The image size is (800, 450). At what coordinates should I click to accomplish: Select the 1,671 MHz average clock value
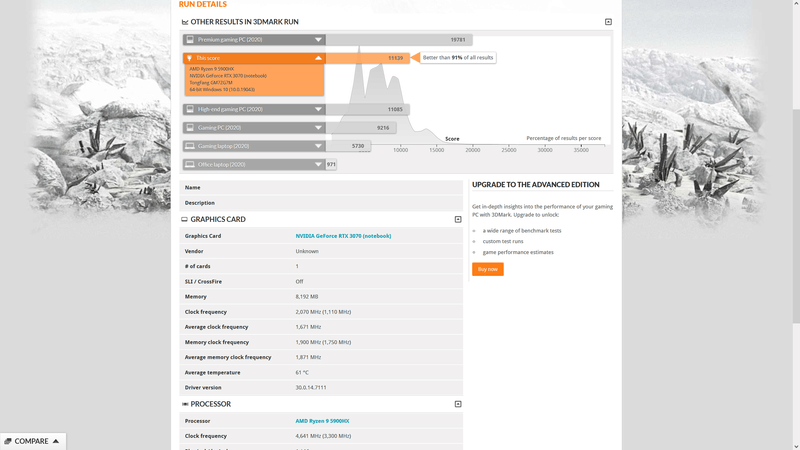coord(308,327)
